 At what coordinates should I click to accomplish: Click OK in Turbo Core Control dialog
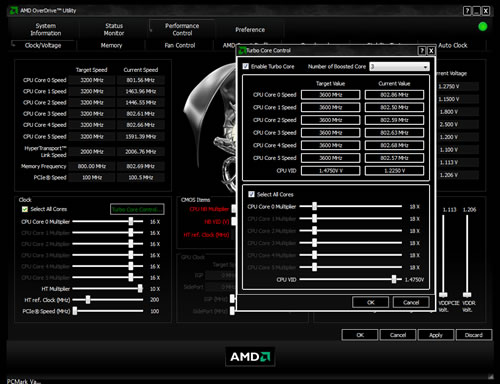[x=371, y=302]
